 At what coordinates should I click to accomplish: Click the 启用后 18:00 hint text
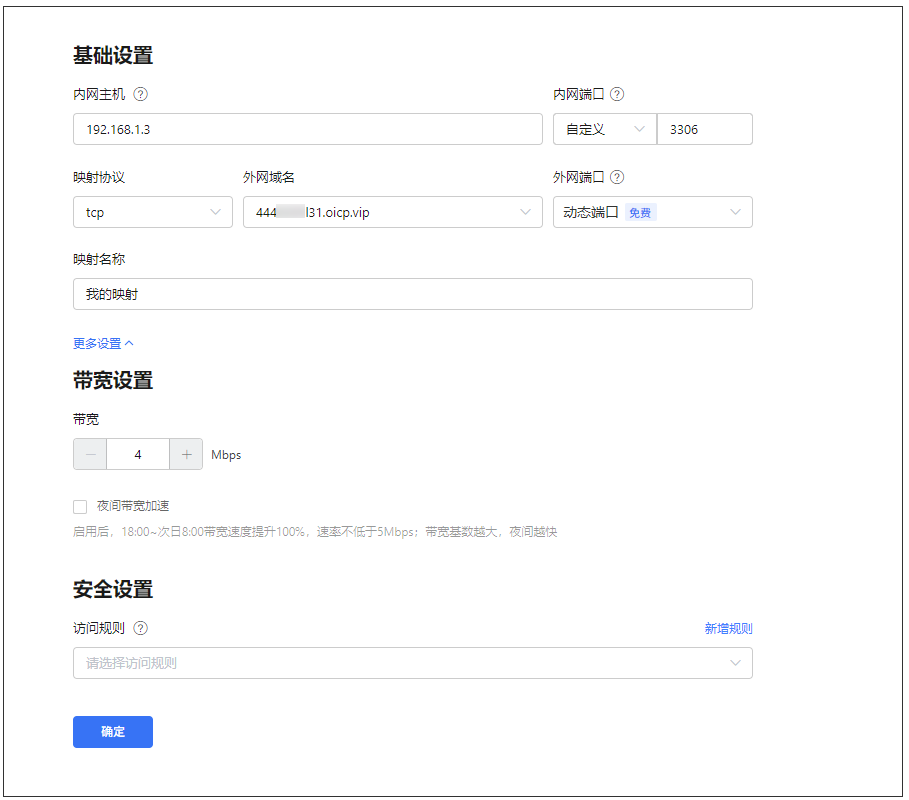click(315, 532)
